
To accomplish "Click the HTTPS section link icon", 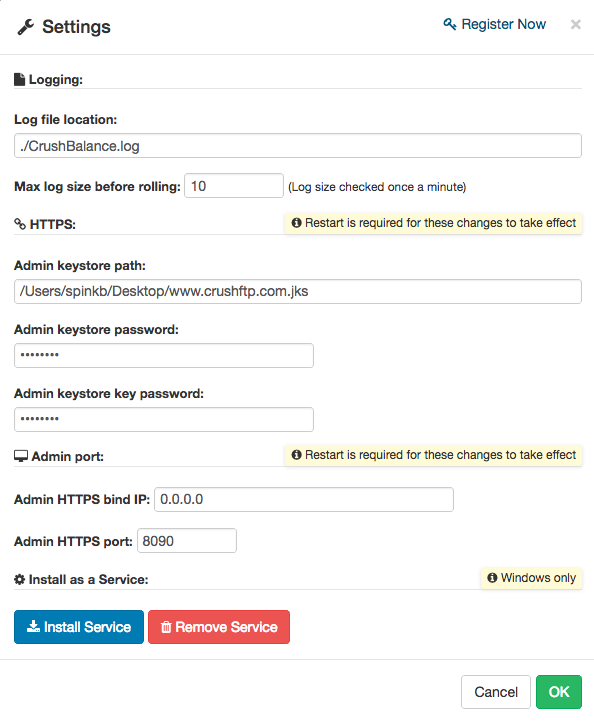I will 20,224.
